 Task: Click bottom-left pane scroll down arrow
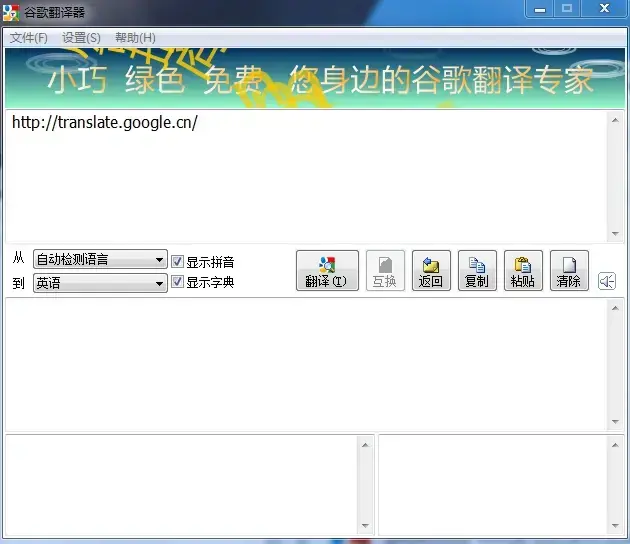point(365,526)
